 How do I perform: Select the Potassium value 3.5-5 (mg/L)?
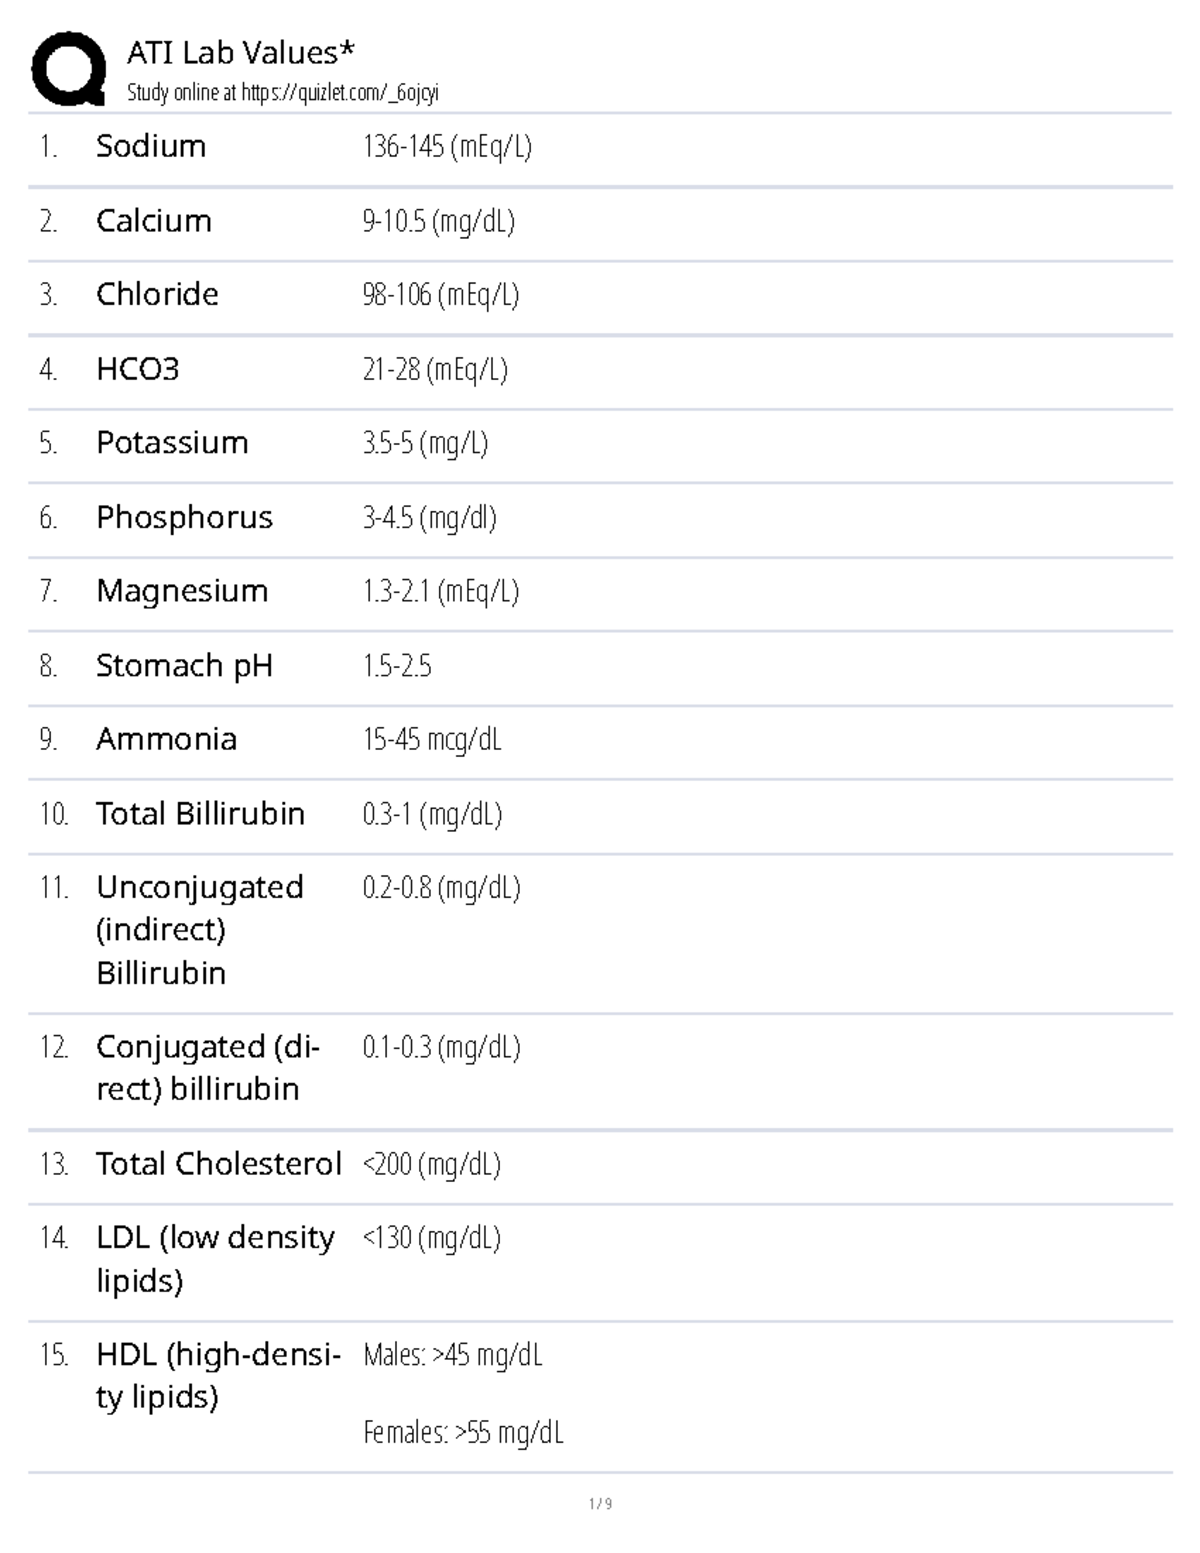pyautogui.click(x=425, y=443)
